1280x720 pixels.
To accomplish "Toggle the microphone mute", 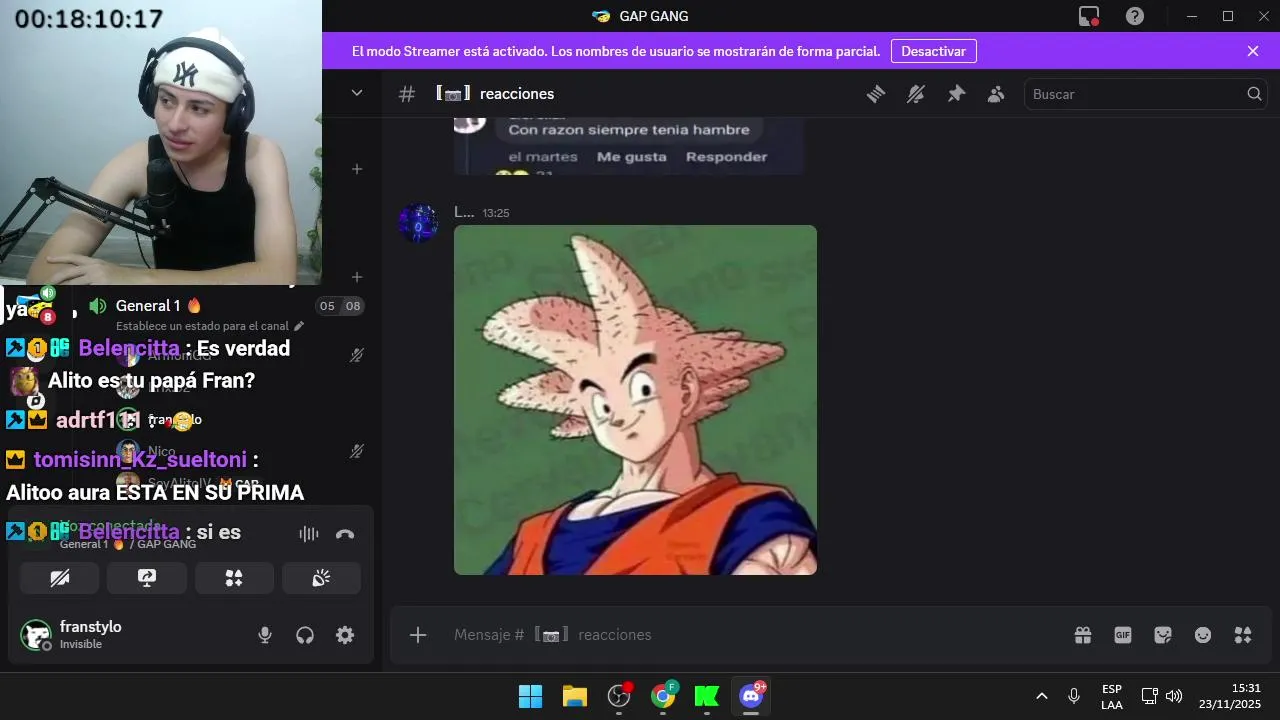I will pyautogui.click(x=265, y=635).
